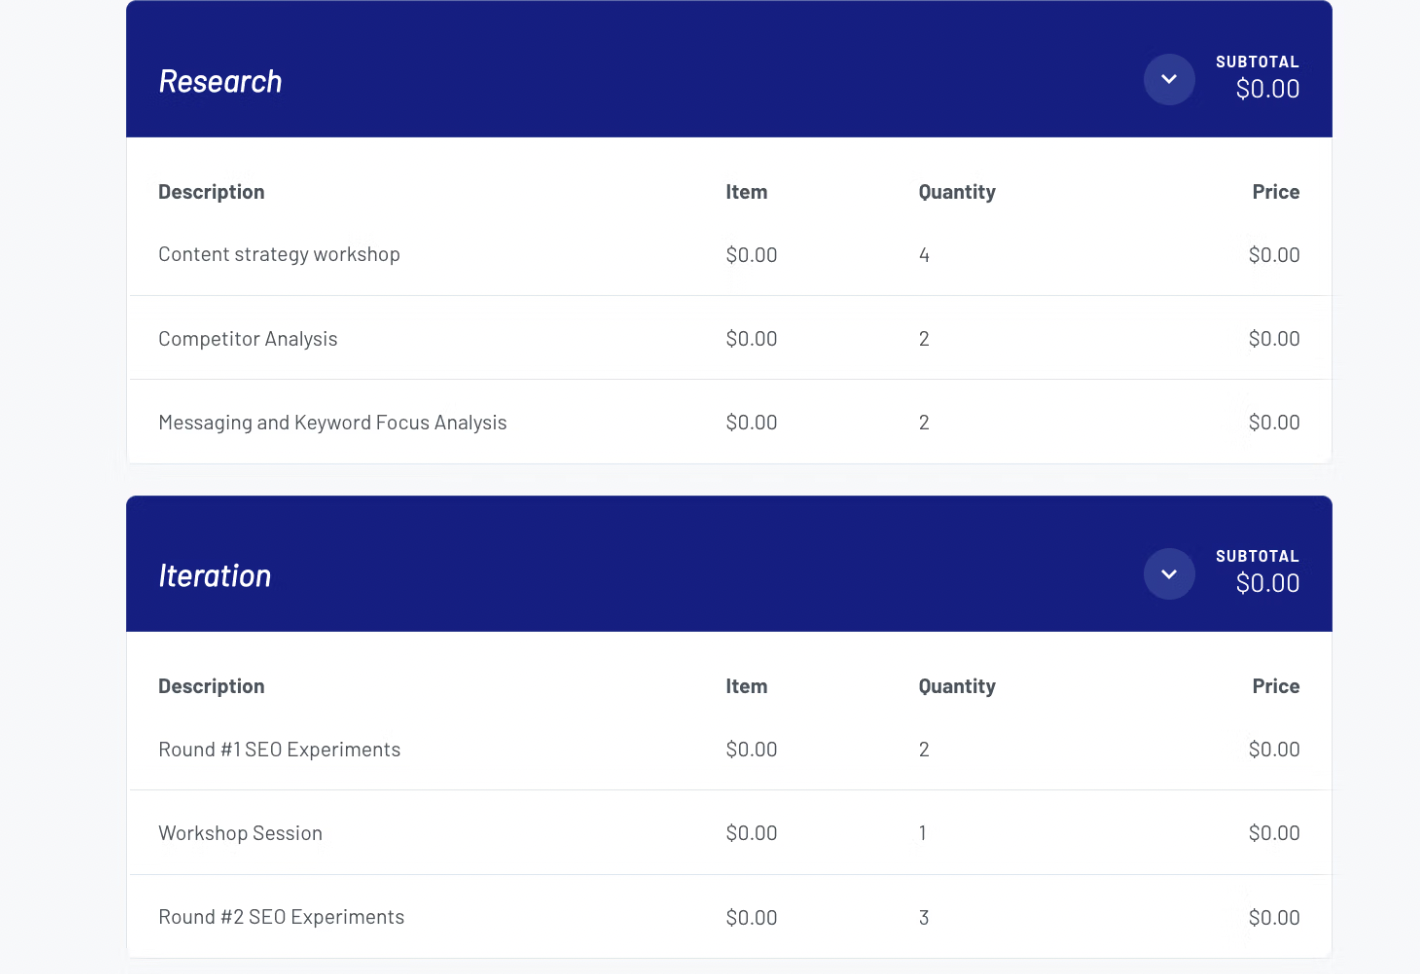Click quantity 1 for Workshop Session
The height and width of the screenshot is (974, 1420).
tap(922, 834)
